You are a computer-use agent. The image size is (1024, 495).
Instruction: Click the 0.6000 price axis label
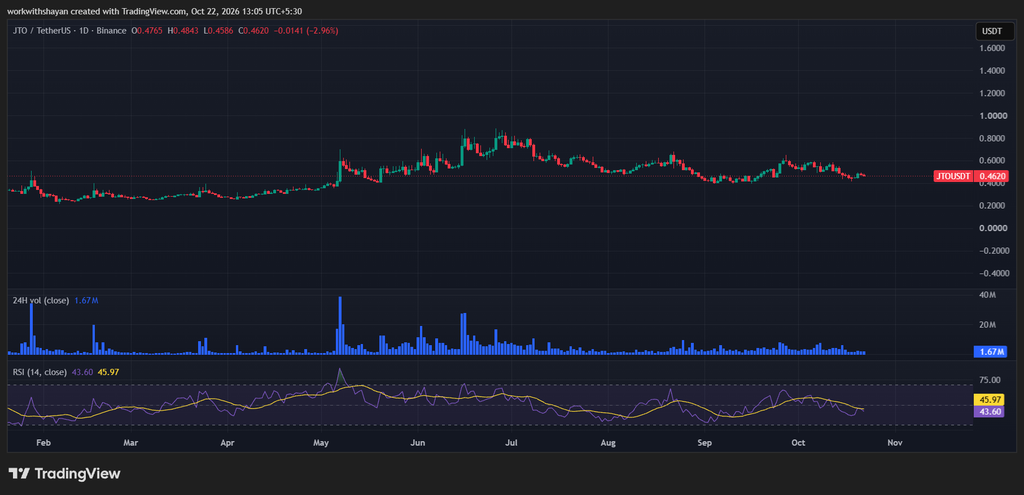991,161
